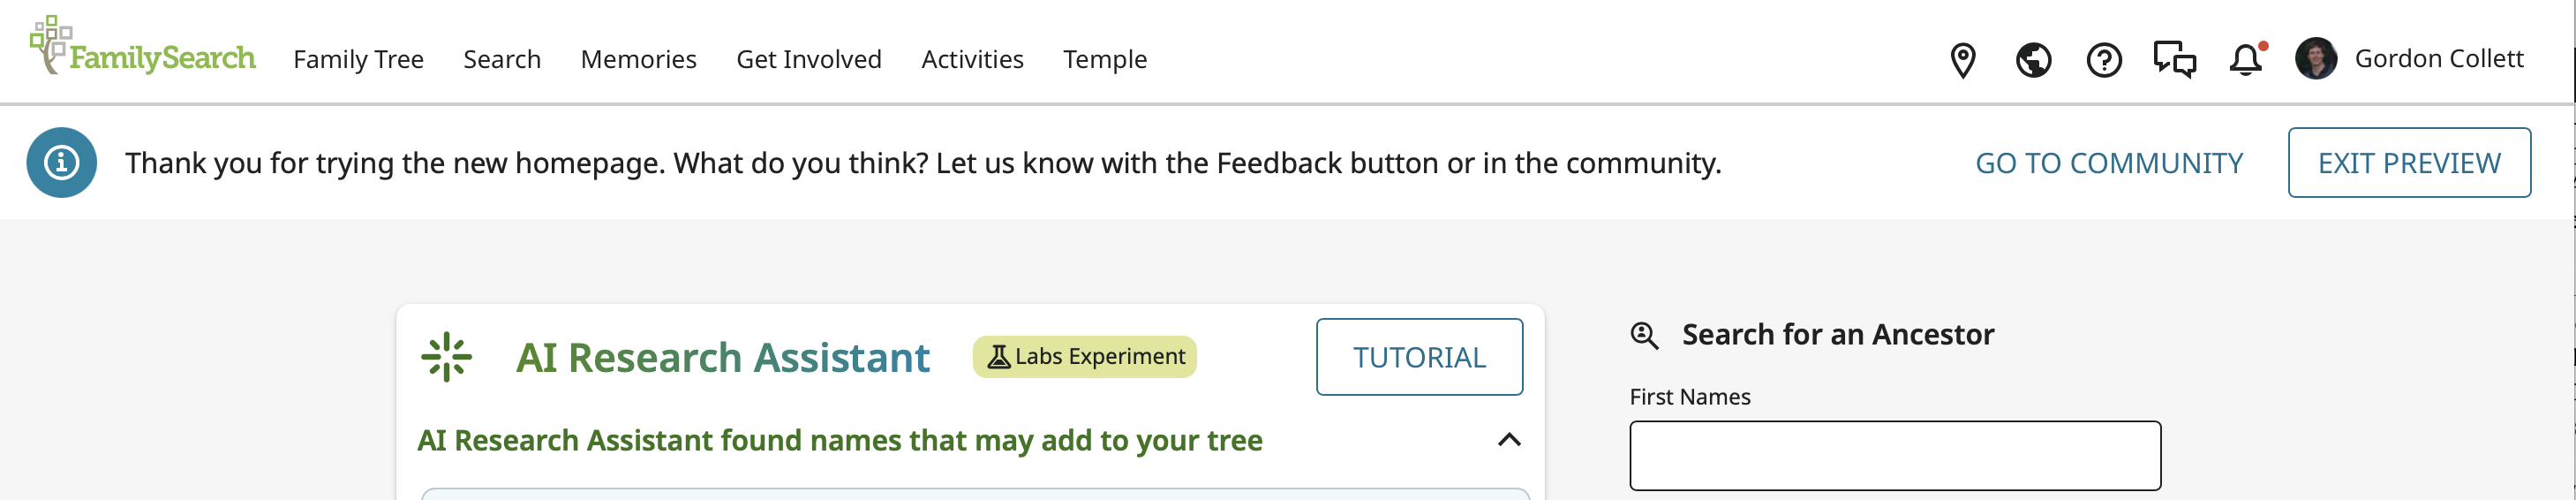Open the help question mark icon
This screenshot has height=500, width=2576.
click(x=2103, y=60)
